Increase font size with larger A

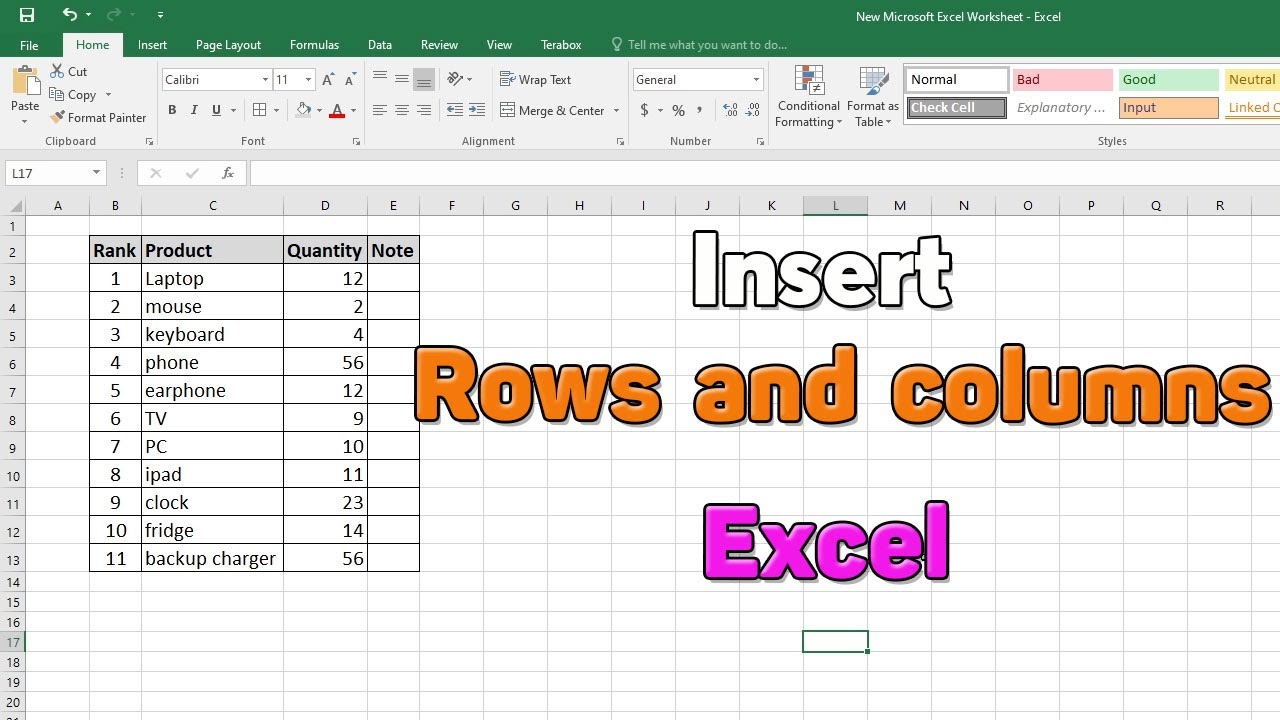(x=329, y=79)
